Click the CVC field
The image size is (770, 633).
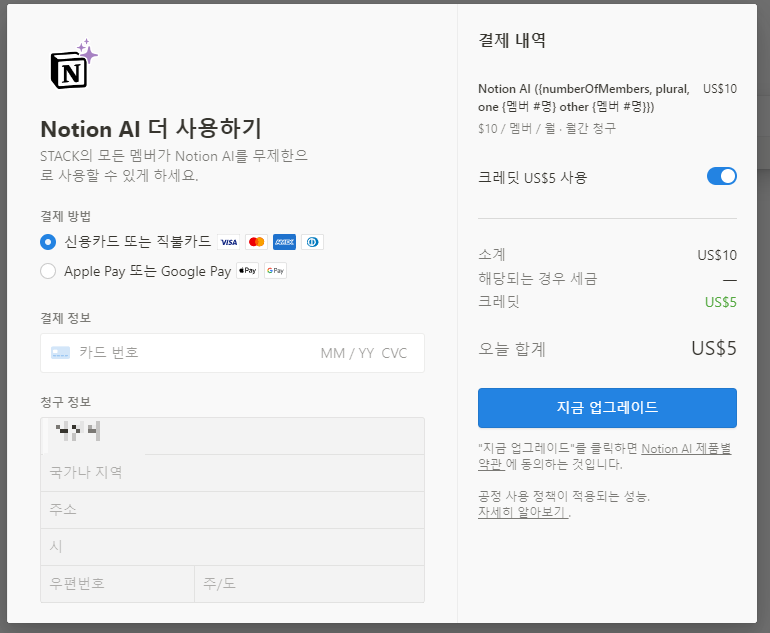click(394, 353)
